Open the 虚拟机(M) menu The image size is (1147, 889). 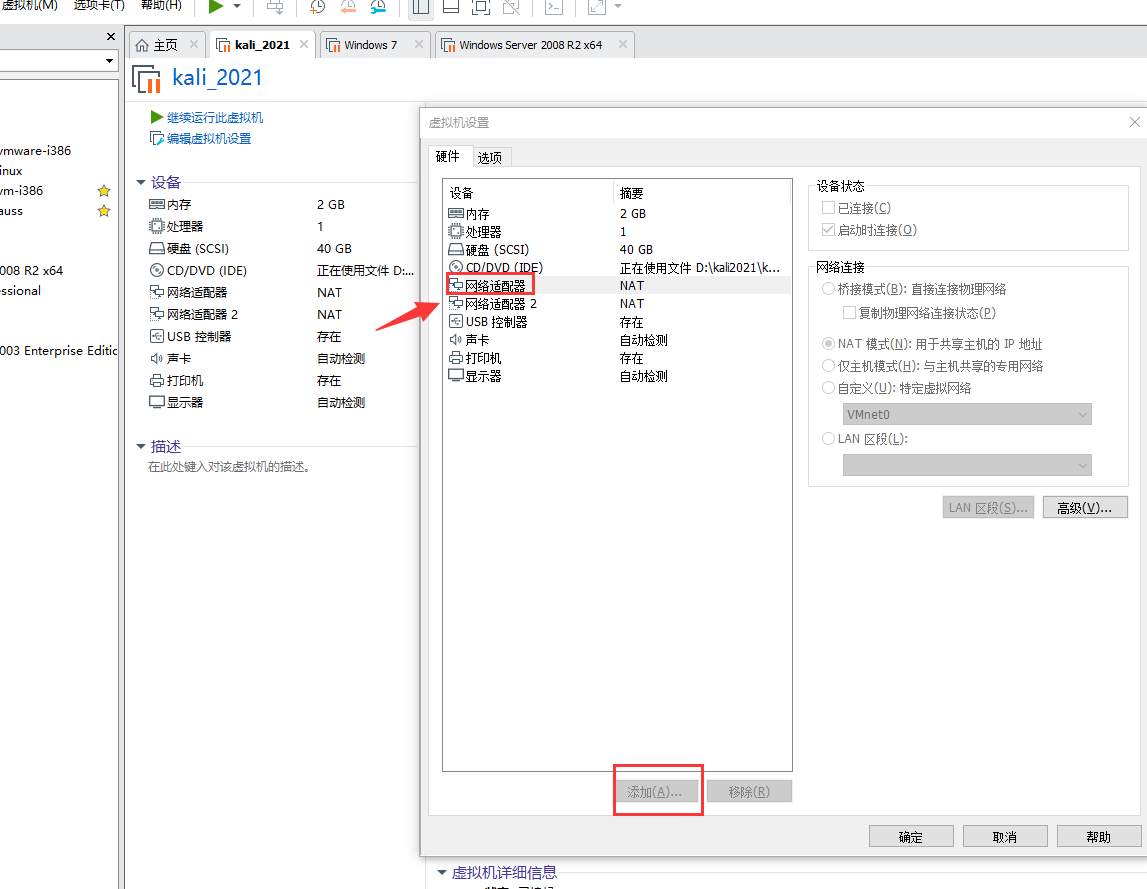29,5
